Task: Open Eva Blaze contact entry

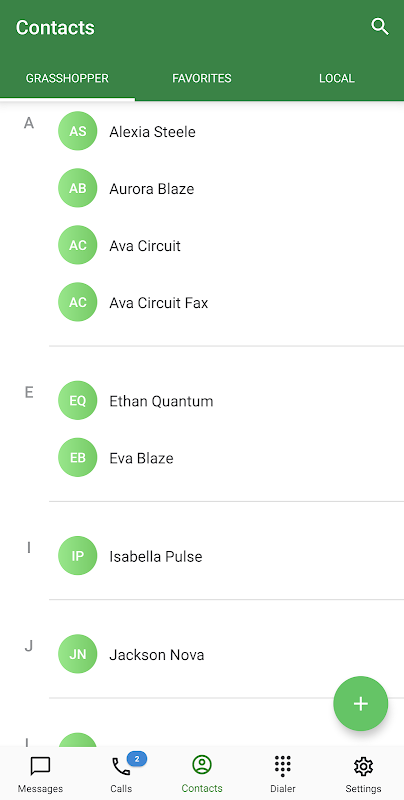Action: 226,458
